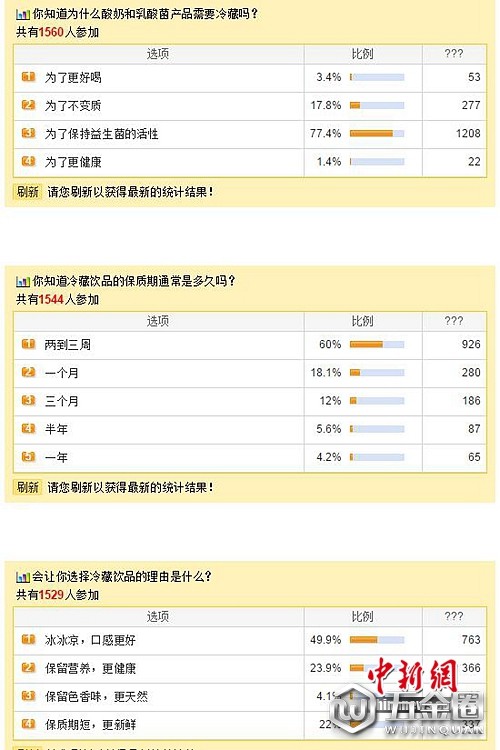This screenshot has width=500, height=750.
Task: Click the 比例 column header in second poll
Action: pyautogui.click(x=363, y=321)
